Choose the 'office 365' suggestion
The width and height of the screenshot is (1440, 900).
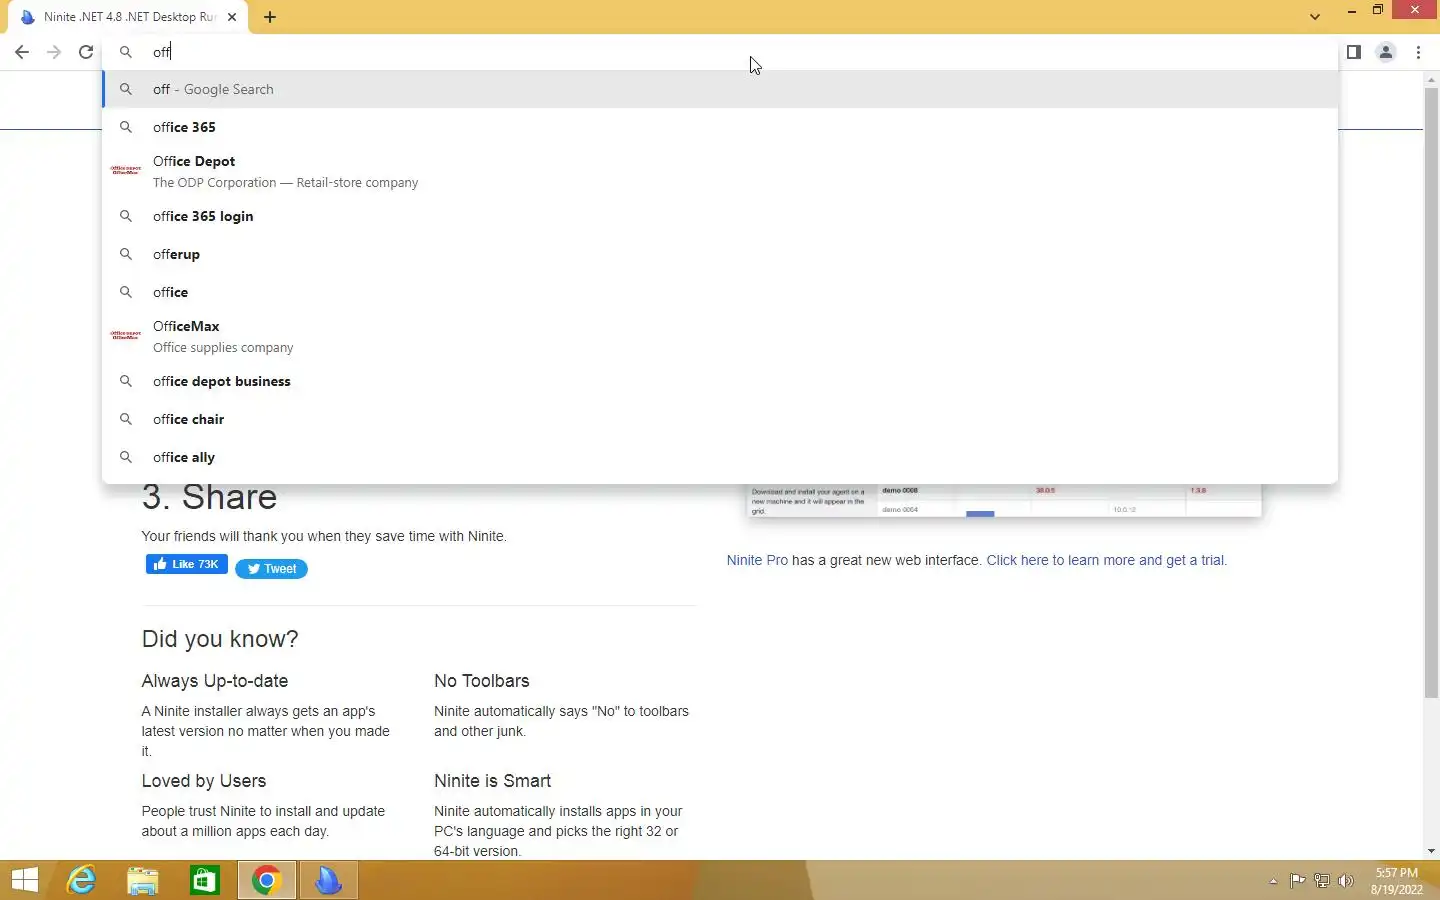tap(720, 127)
